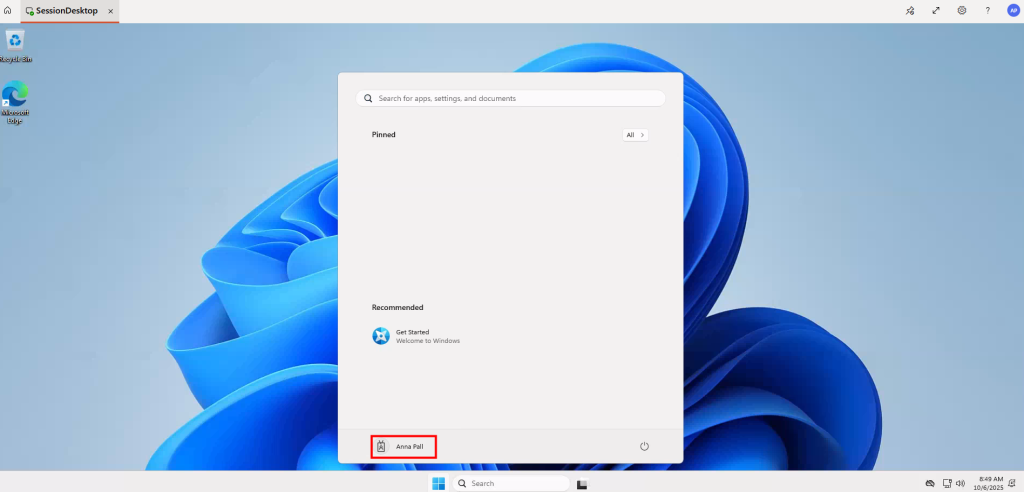
Task: Click the power button in Start menu
Action: (x=644, y=446)
